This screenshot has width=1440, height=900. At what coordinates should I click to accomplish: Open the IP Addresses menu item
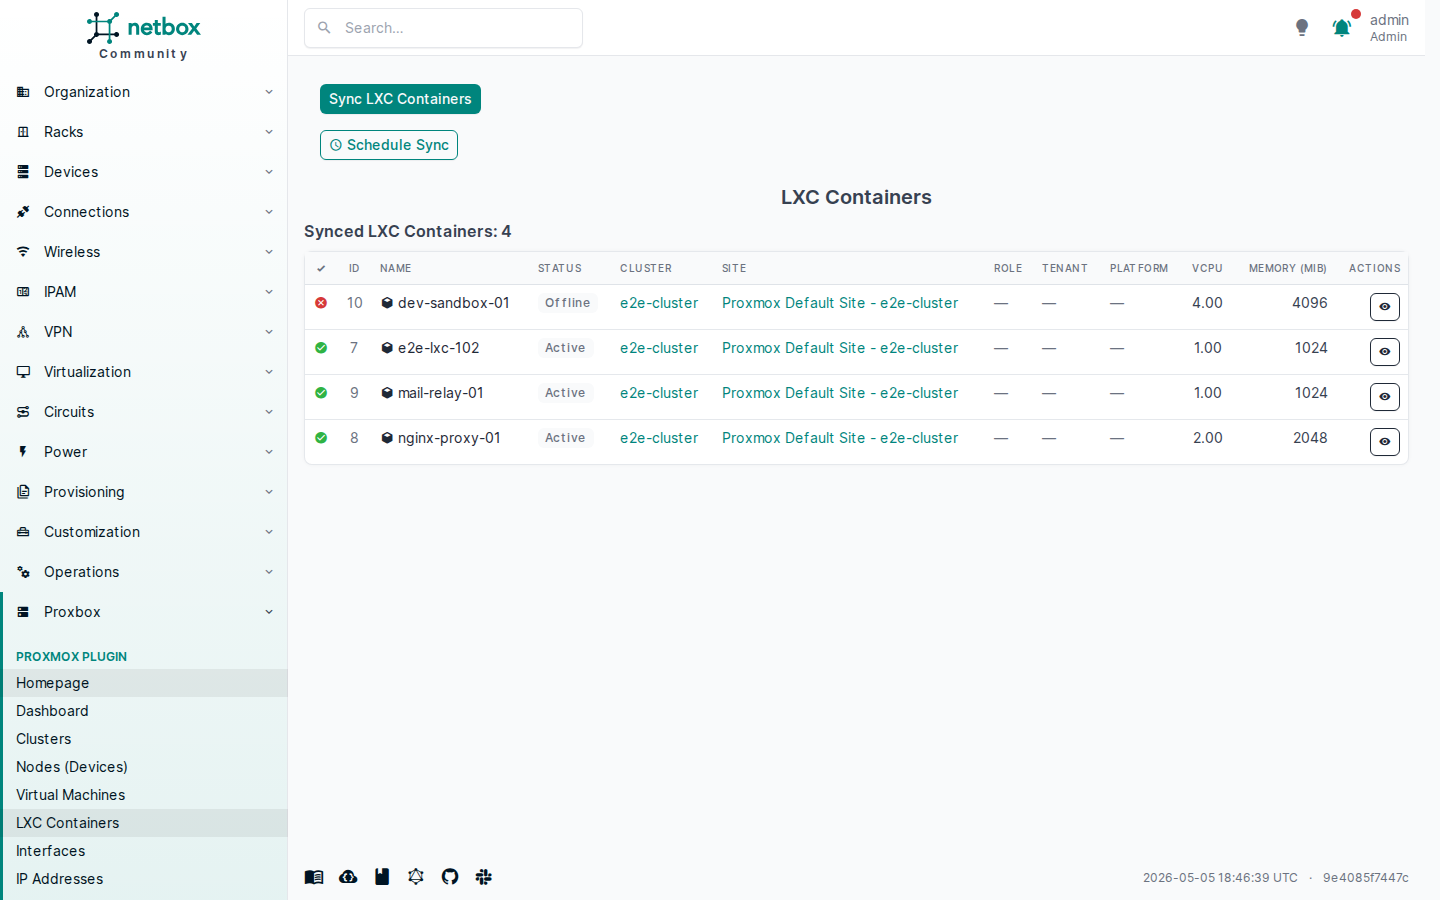(x=144, y=879)
